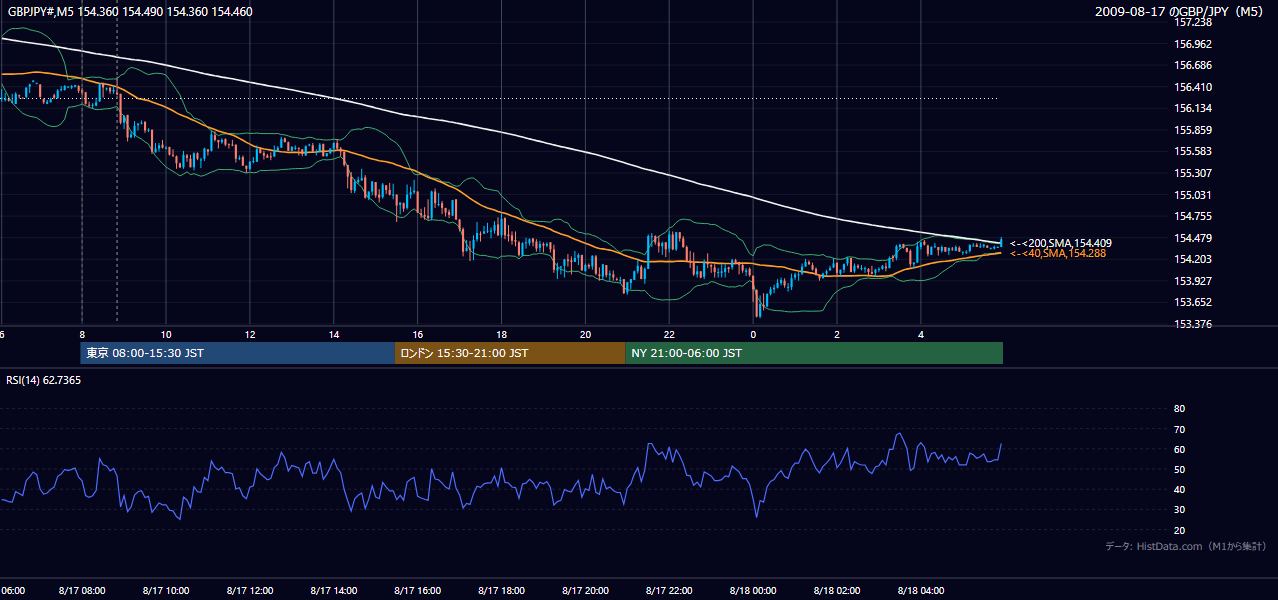
Task: Select the ロンドン 15:30-21:00 JST session bar
Action: tap(510, 353)
